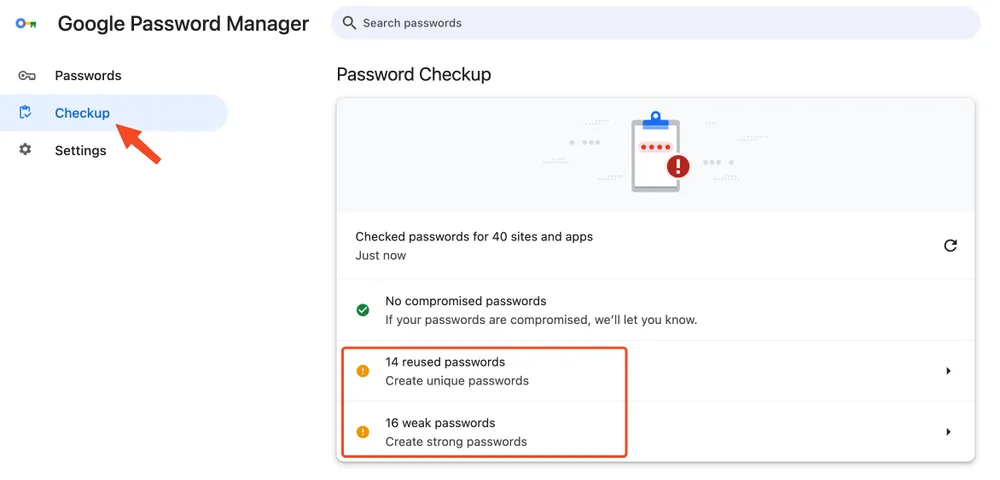Click the green checkmark status icon
Image resolution: width=1000 pixels, height=480 pixels.
click(362, 310)
